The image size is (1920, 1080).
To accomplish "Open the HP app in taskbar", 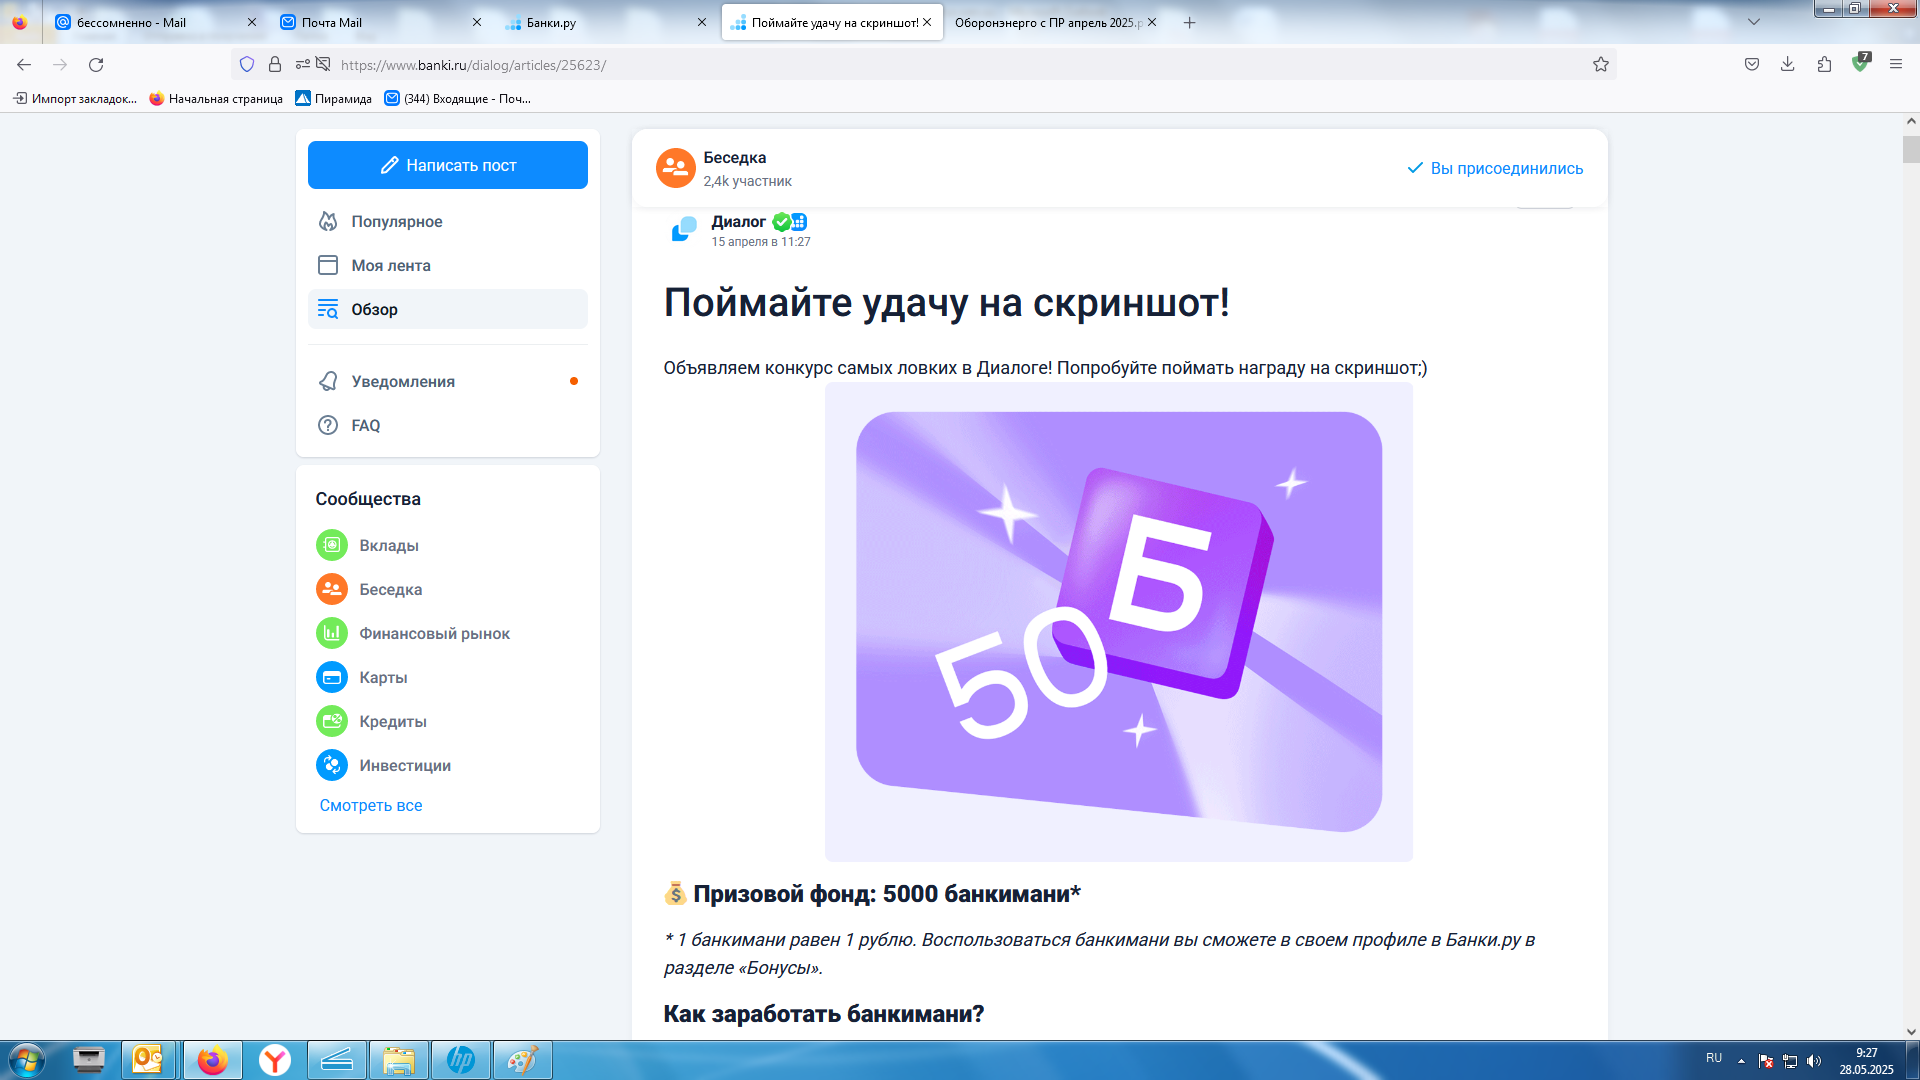I will [x=460, y=1060].
